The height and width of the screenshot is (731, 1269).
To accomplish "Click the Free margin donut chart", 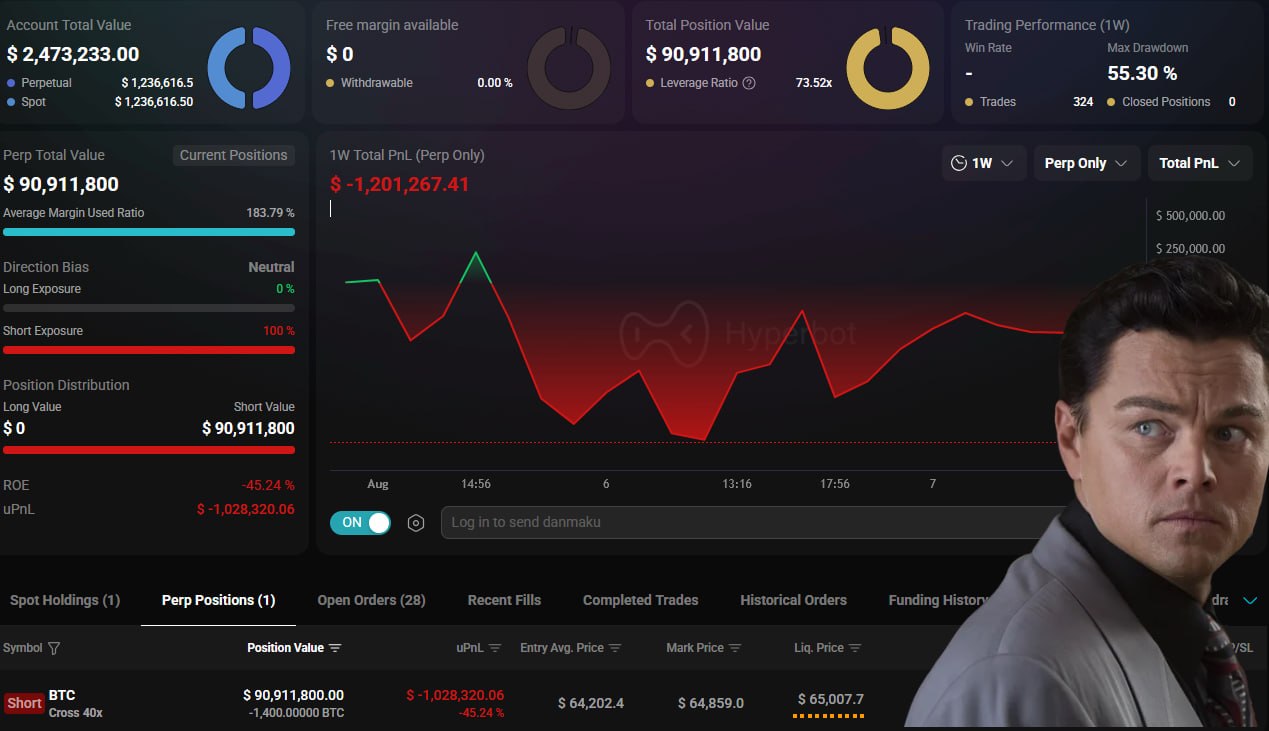I will click(569, 68).
